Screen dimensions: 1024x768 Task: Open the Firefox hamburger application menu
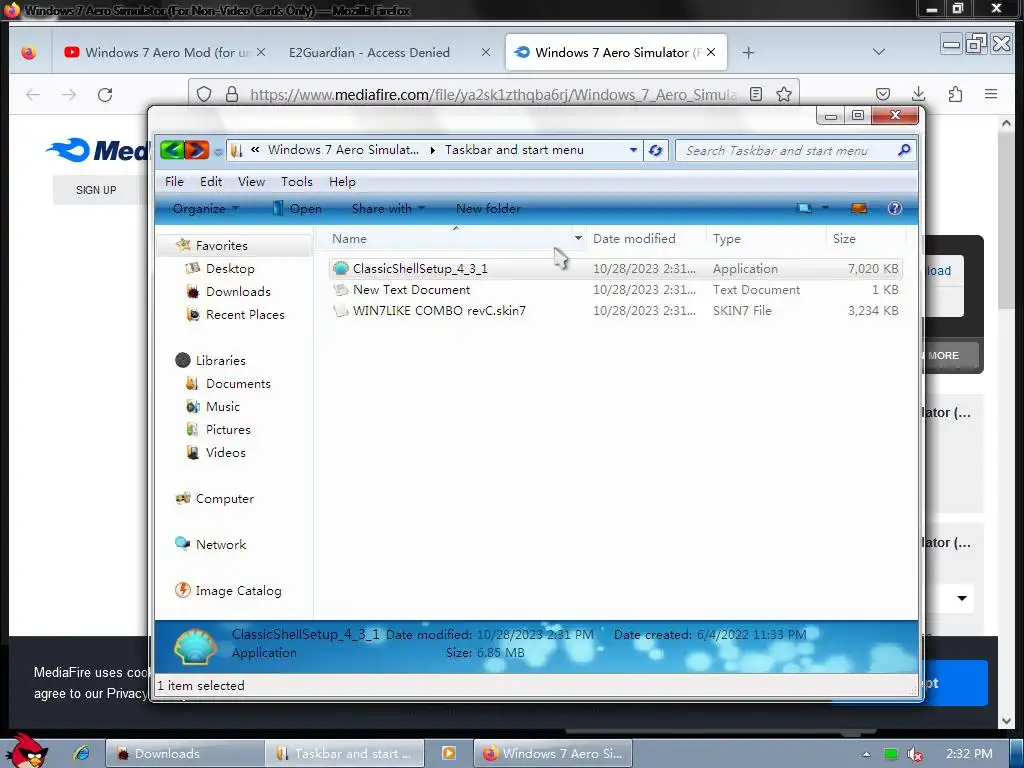coord(991,94)
